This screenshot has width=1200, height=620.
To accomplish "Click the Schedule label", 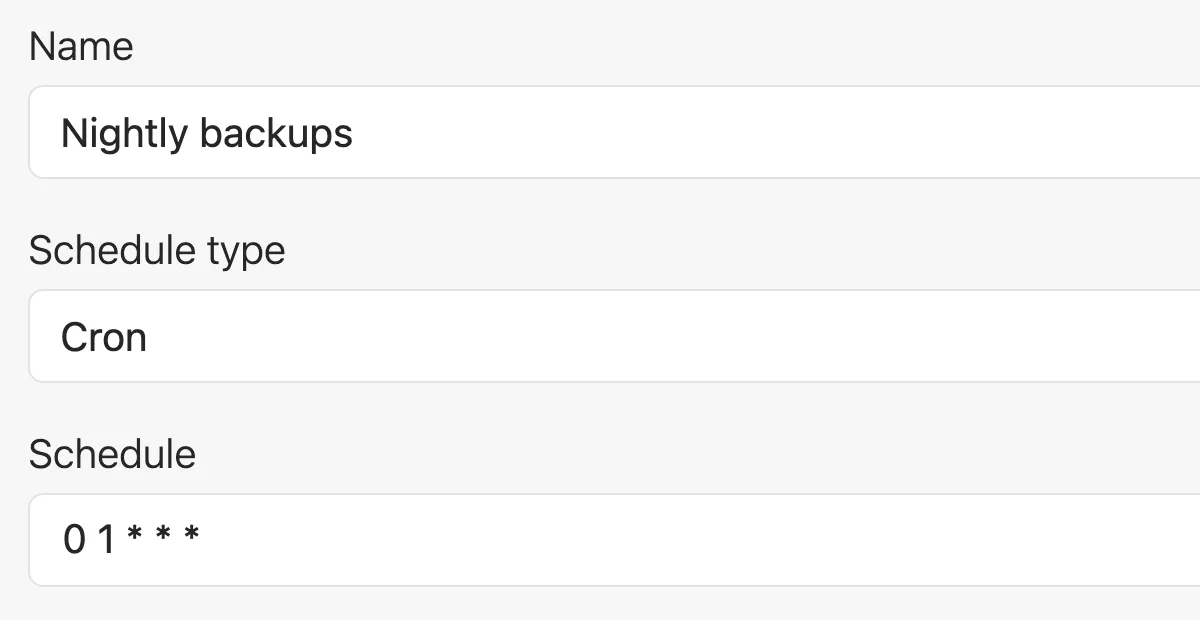I will click(113, 454).
